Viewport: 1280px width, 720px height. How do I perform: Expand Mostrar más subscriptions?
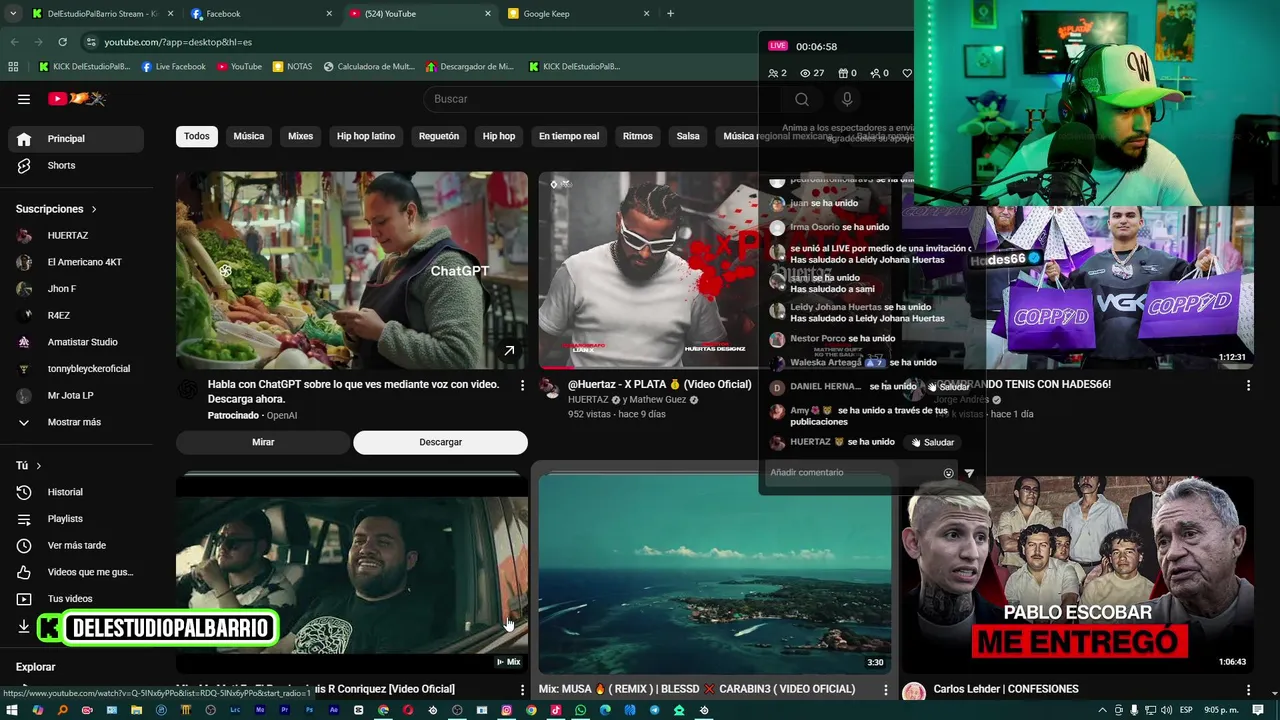(76, 422)
